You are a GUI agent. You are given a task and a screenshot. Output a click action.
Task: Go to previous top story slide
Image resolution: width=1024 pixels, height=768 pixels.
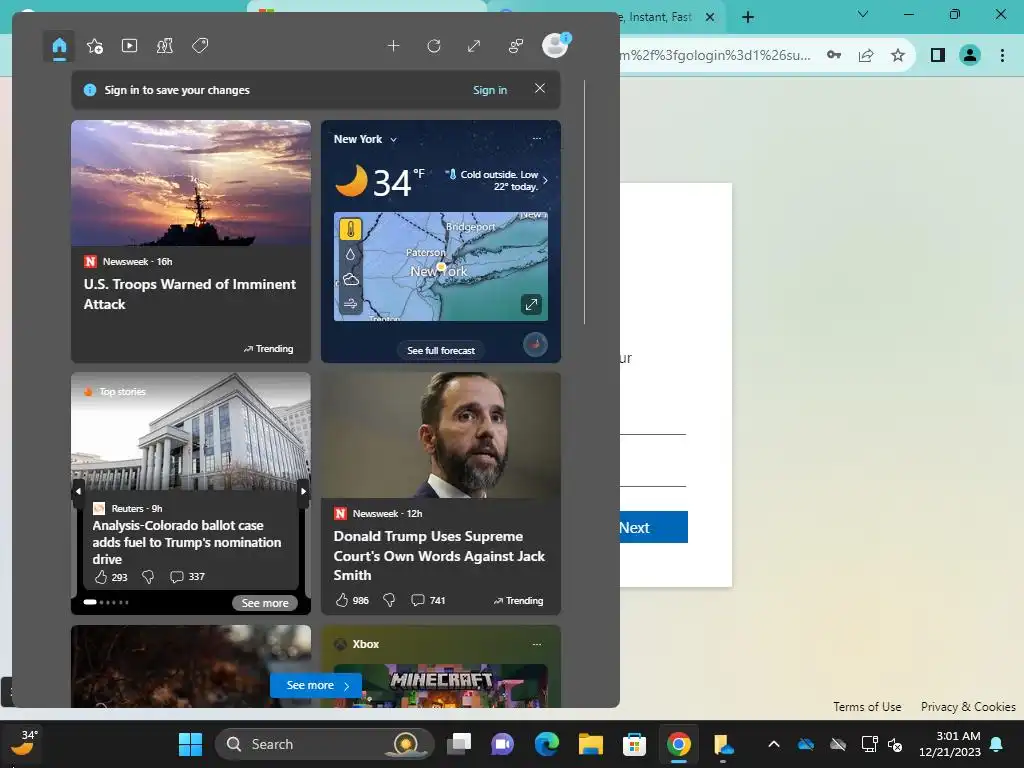(x=78, y=491)
